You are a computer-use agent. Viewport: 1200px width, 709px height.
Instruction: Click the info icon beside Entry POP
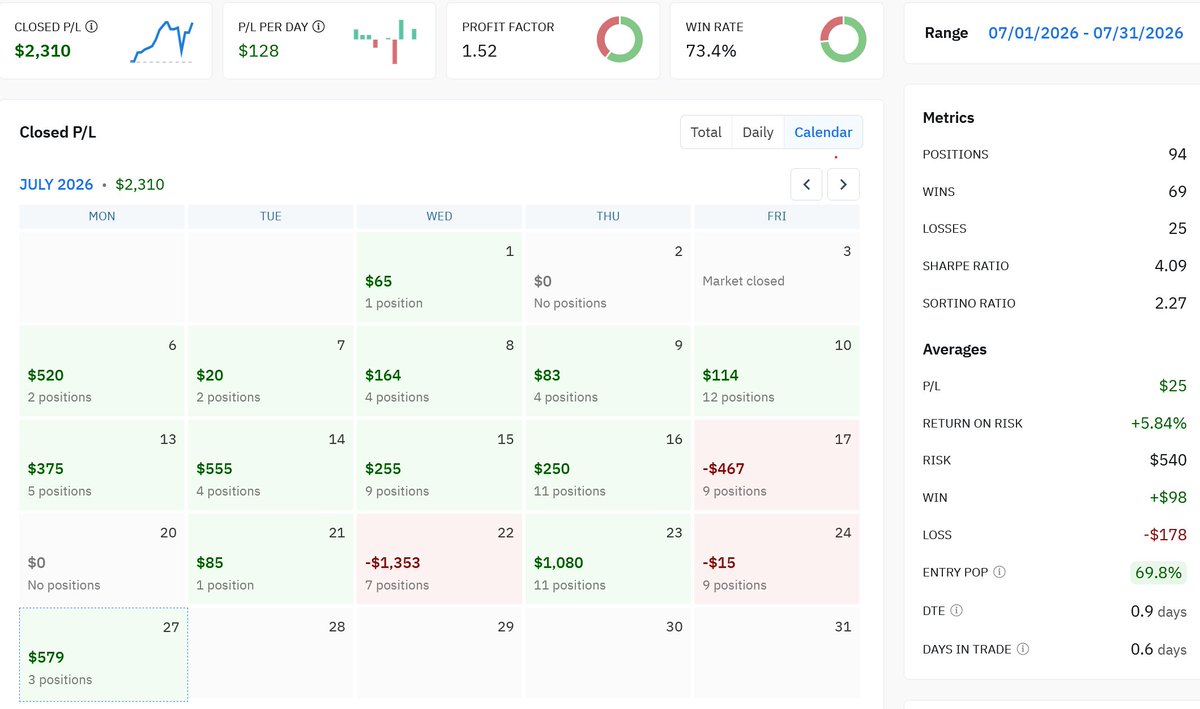coord(1000,573)
